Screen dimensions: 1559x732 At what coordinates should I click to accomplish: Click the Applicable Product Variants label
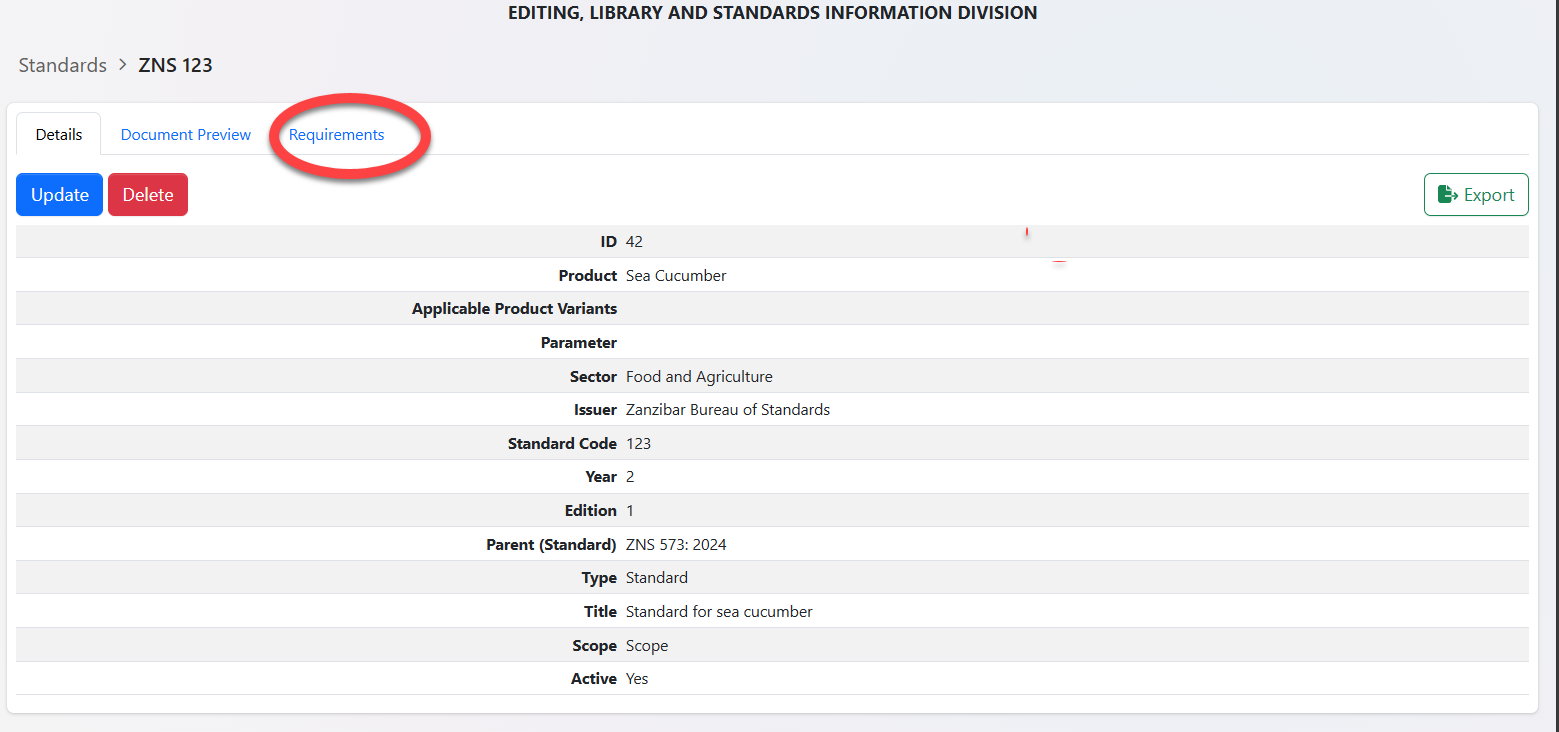(x=514, y=309)
